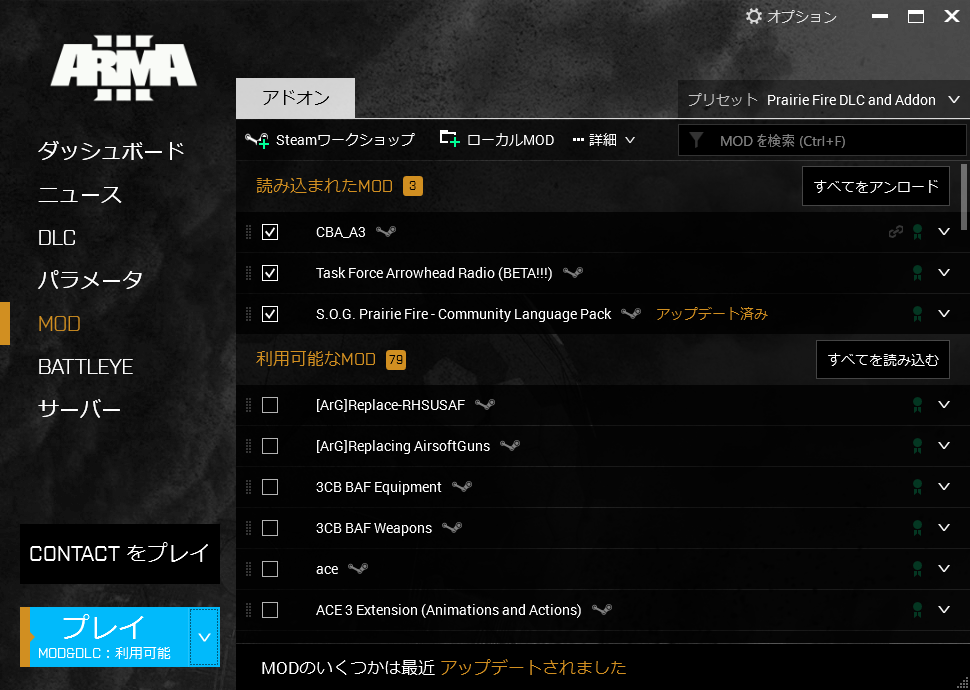970x690 pixels.
Task: Click the Steam icon next to 3CB BAF Weapons
Action: tap(452, 528)
